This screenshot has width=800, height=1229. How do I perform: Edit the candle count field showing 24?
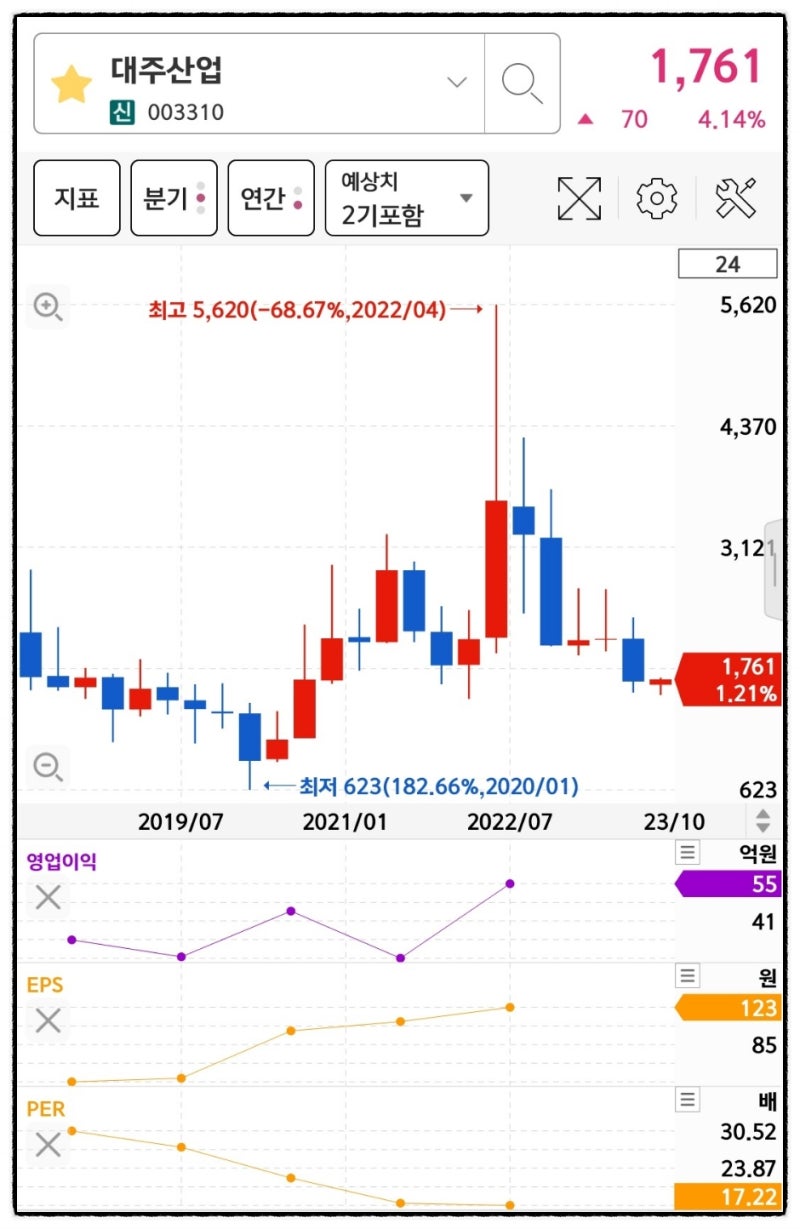point(727,264)
